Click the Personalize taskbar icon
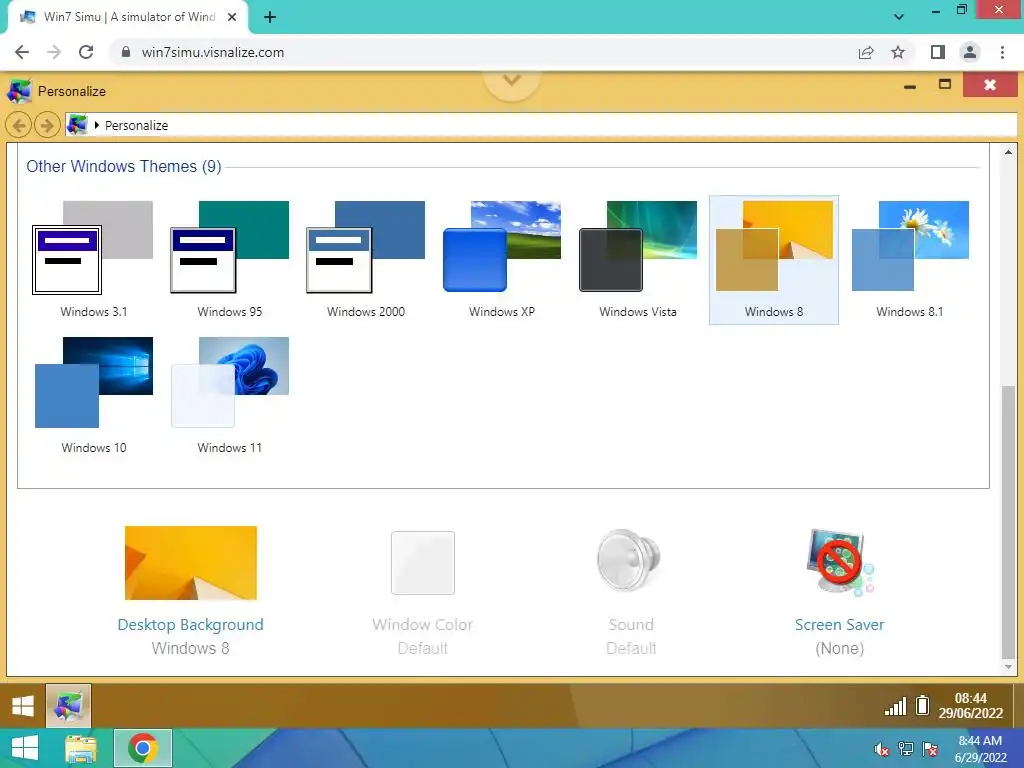Image resolution: width=1024 pixels, height=768 pixels. coord(69,706)
